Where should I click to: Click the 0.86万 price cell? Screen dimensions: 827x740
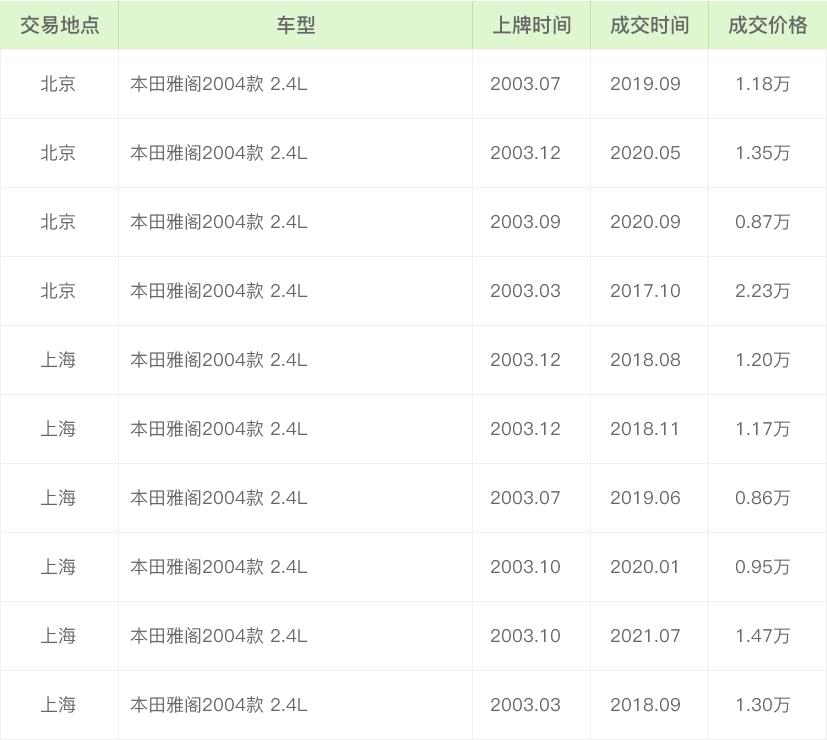[x=762, y=498]
